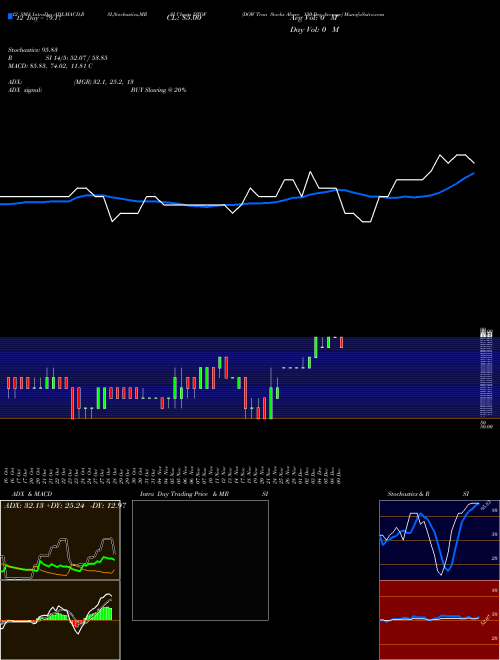
Task: Click the ADX line chart panel
Action: coord(60,540)
